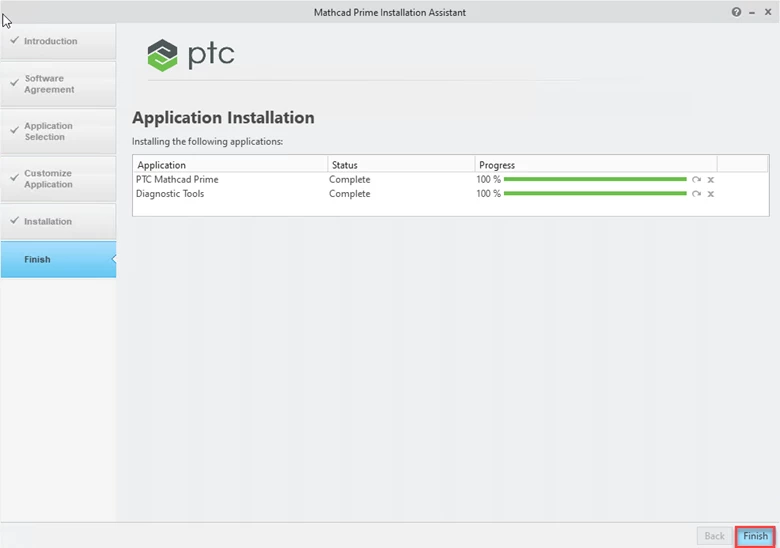This screenshot has height=548, width=780.
Task: Select the highlighted Finish step
Action: click(58, 259)
